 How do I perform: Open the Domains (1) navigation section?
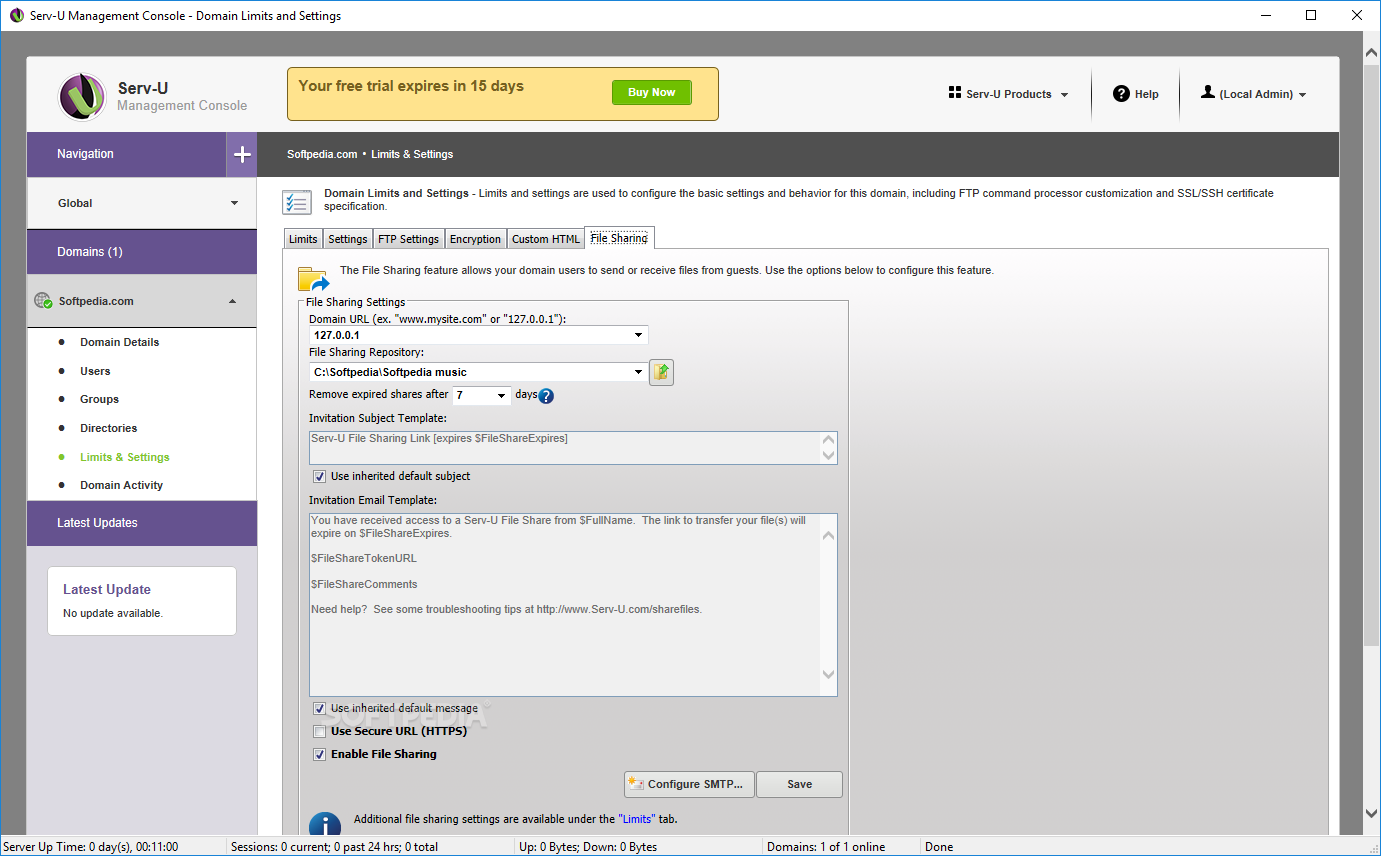[142, 252]
